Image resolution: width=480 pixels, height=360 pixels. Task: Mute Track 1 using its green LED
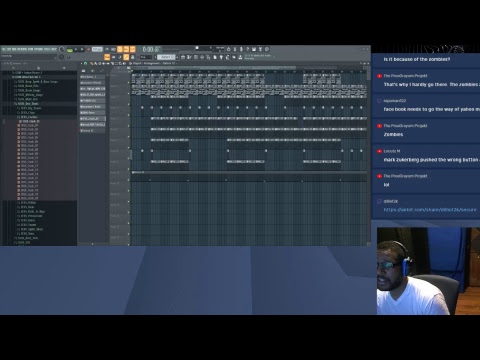(129, 82)
